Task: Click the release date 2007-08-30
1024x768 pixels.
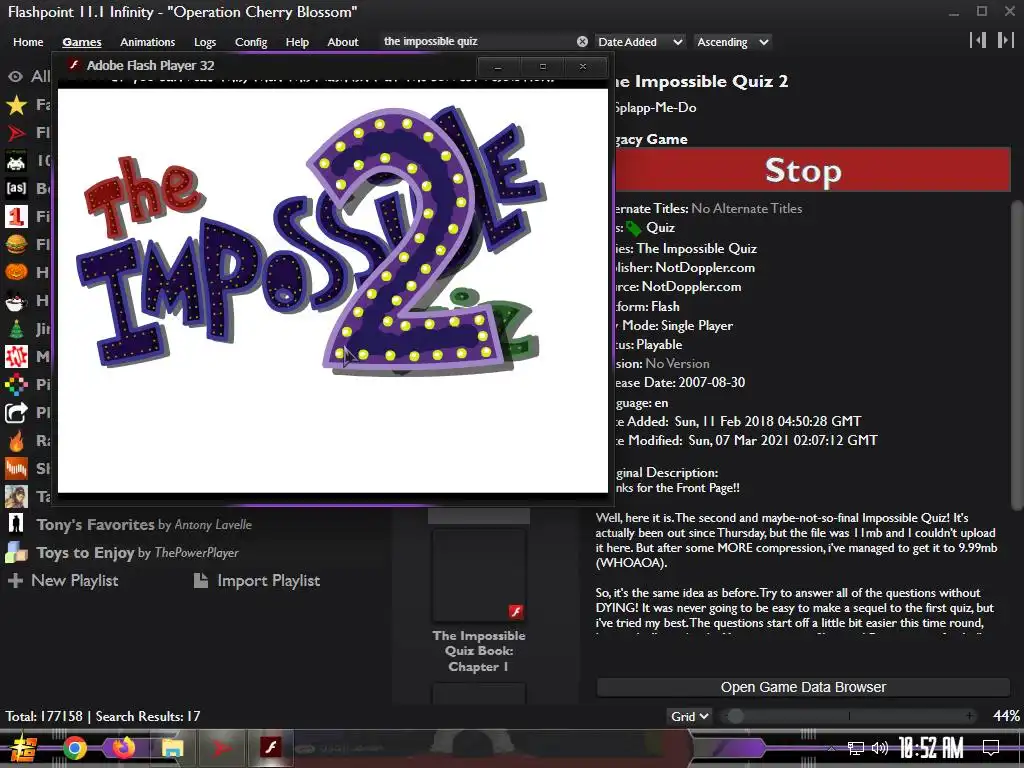Action: (x=711, y=383)
